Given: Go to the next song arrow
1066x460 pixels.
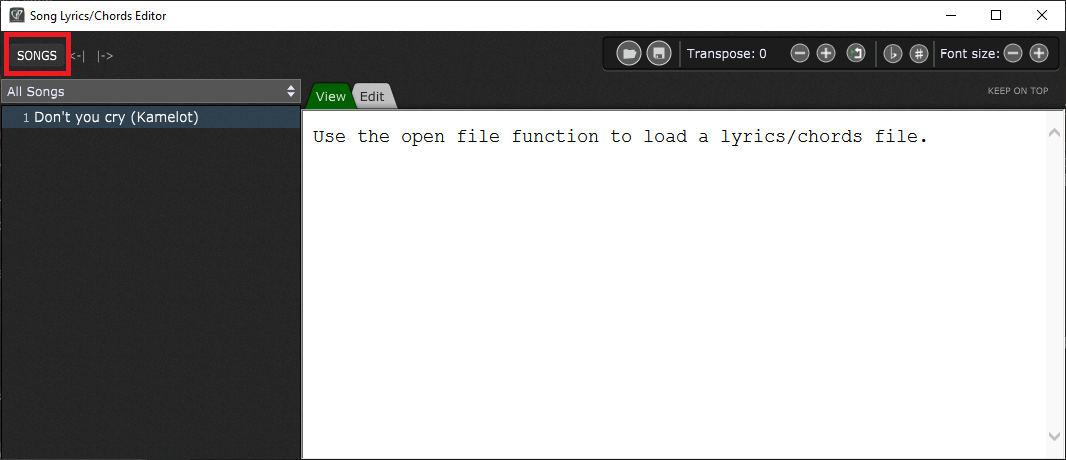Looking at the screenshot, I should click(x=105, y=56).
